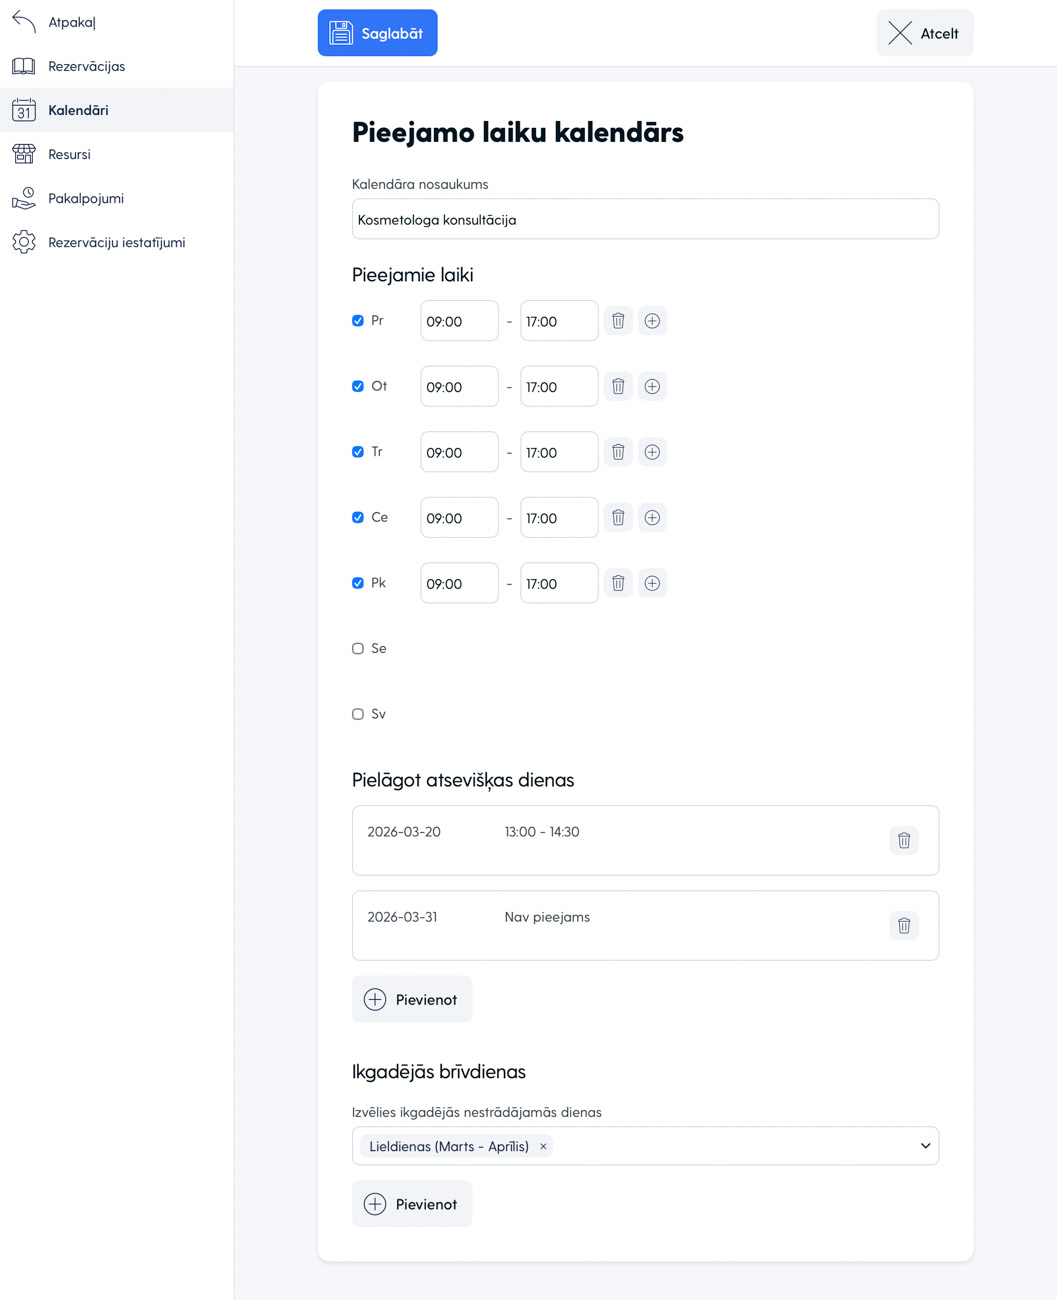
Task: Delete the Monday (Pr) time slot
Action: pyautogui.click(x=618, y=321)
